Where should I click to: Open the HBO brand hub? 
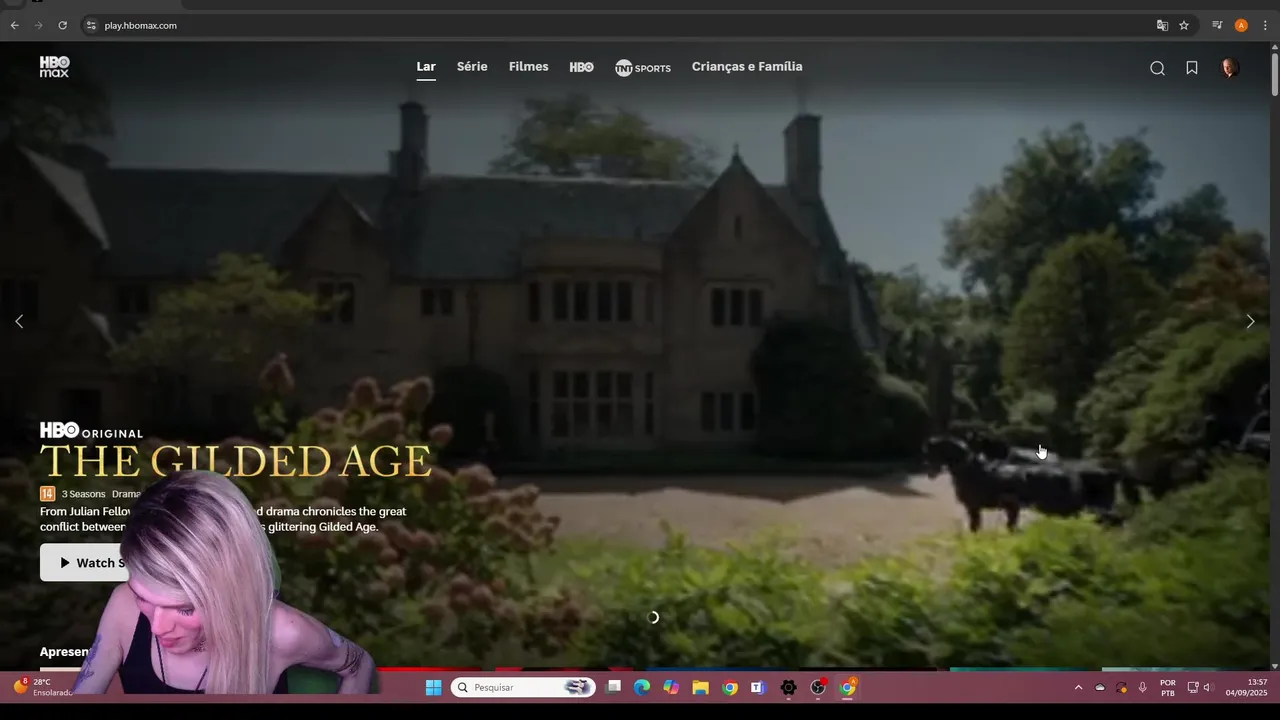pyautogui.click(x=581, y=67)
